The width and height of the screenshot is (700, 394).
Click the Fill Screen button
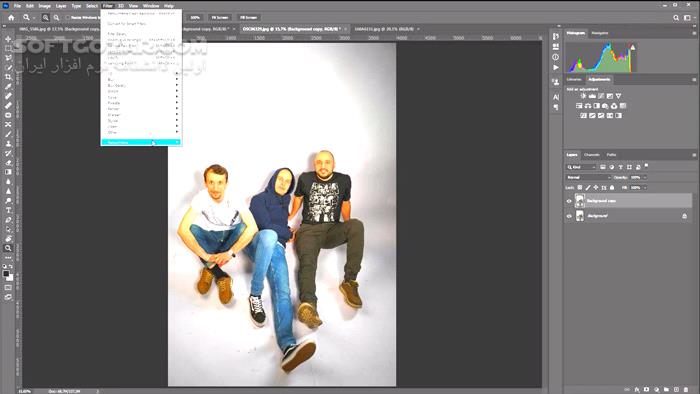click(249, 17)
